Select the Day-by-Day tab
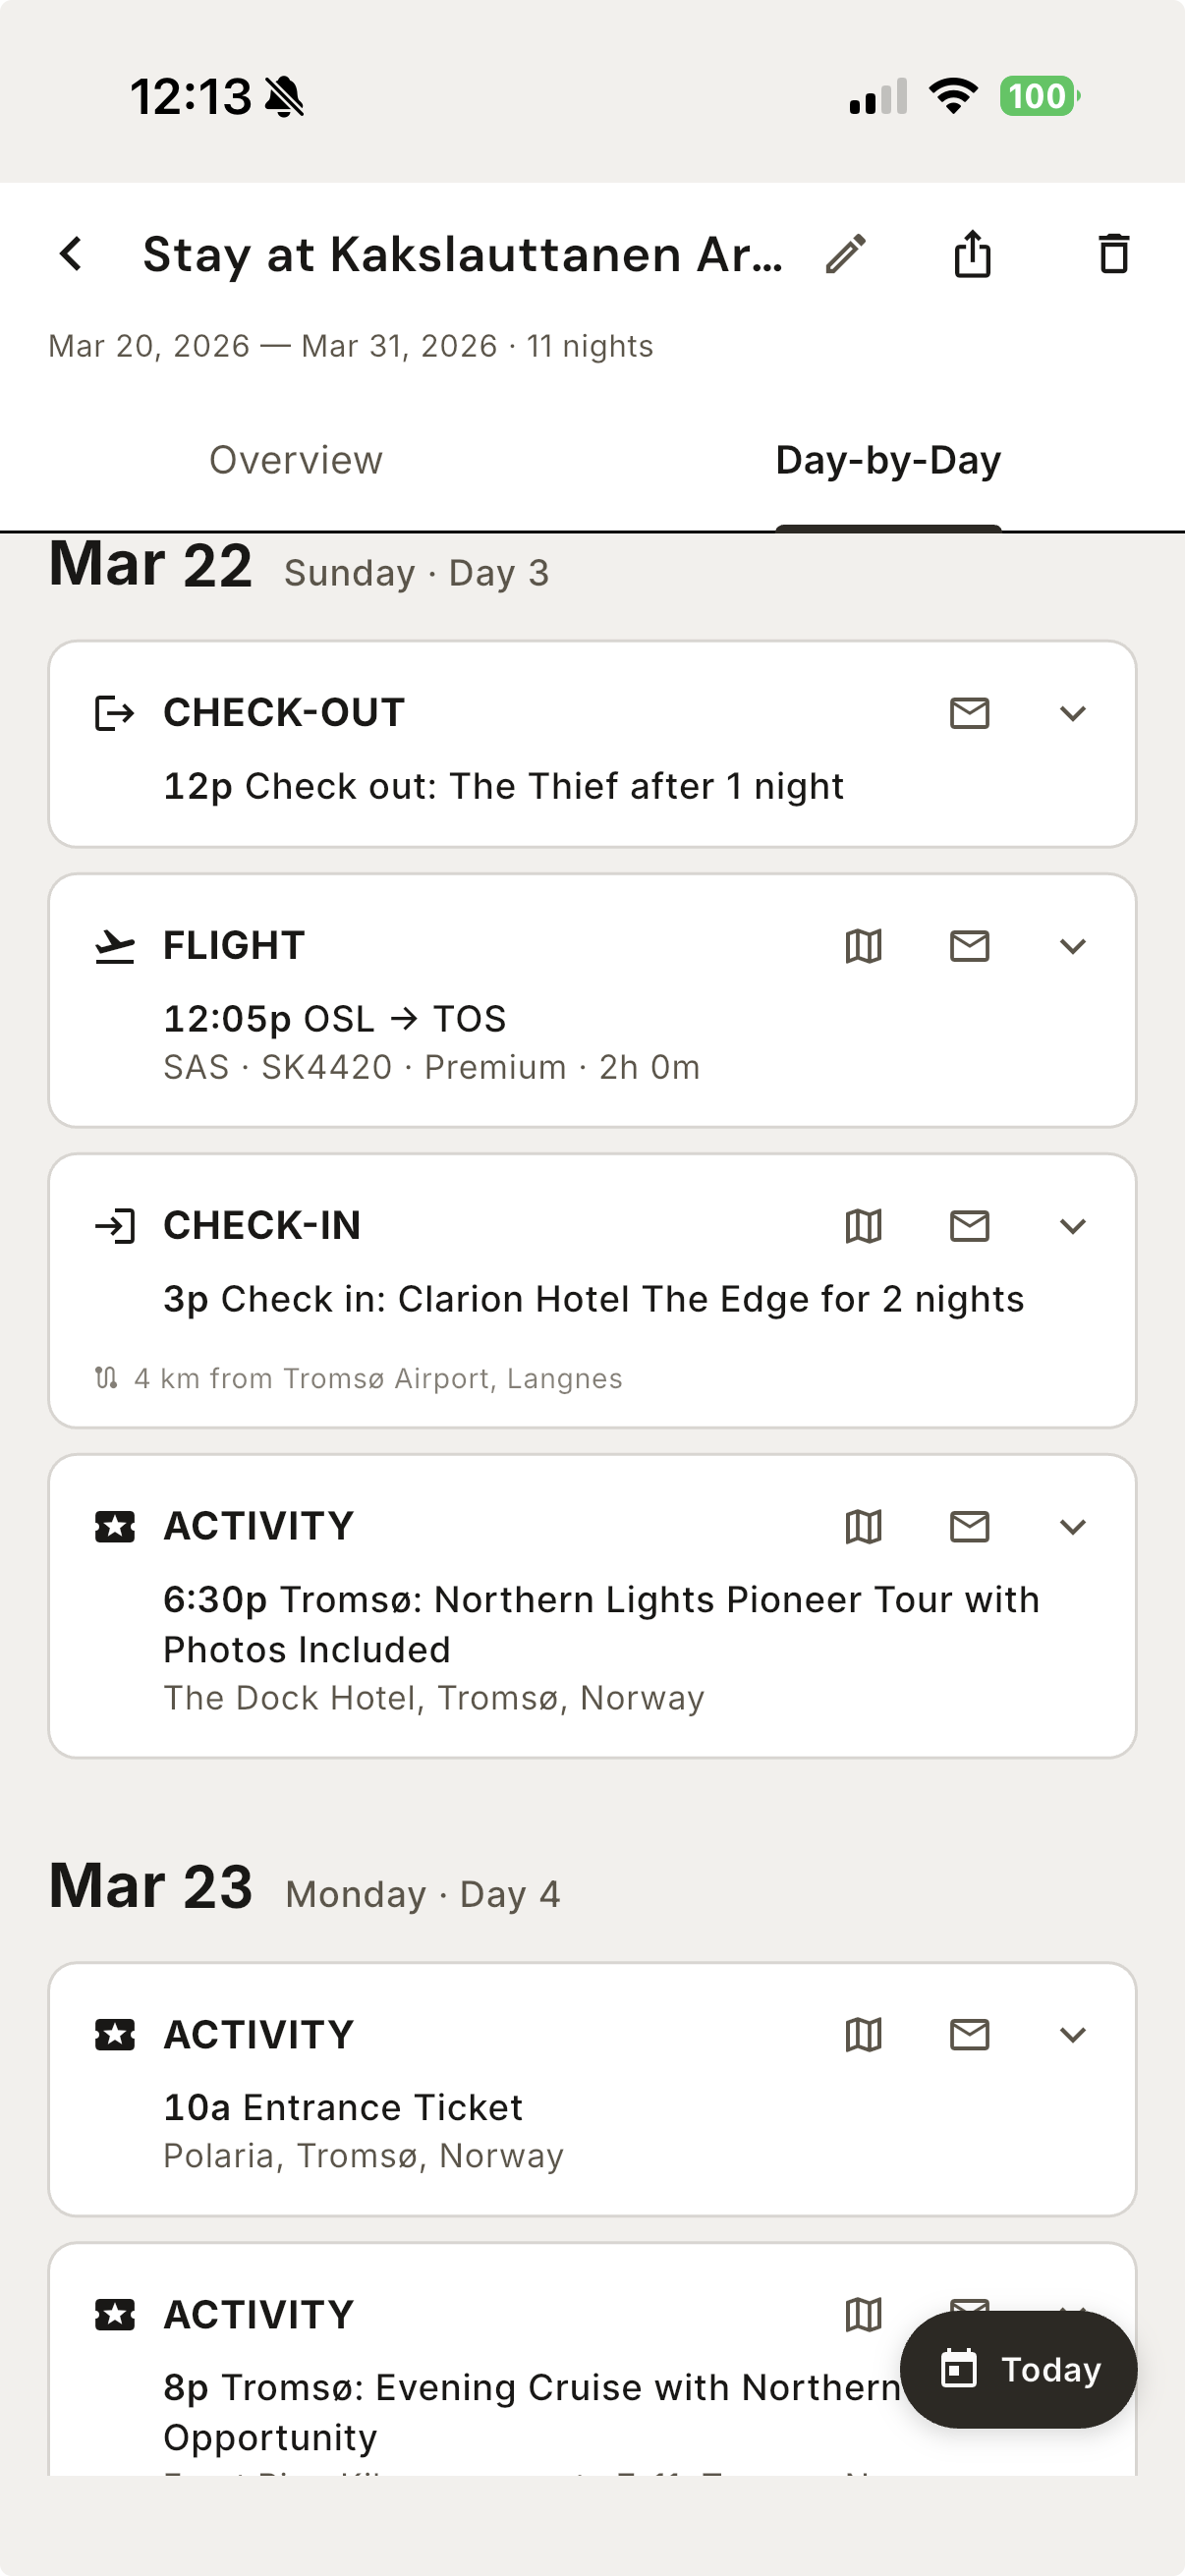1185x2576 pixels. [888, 460]
